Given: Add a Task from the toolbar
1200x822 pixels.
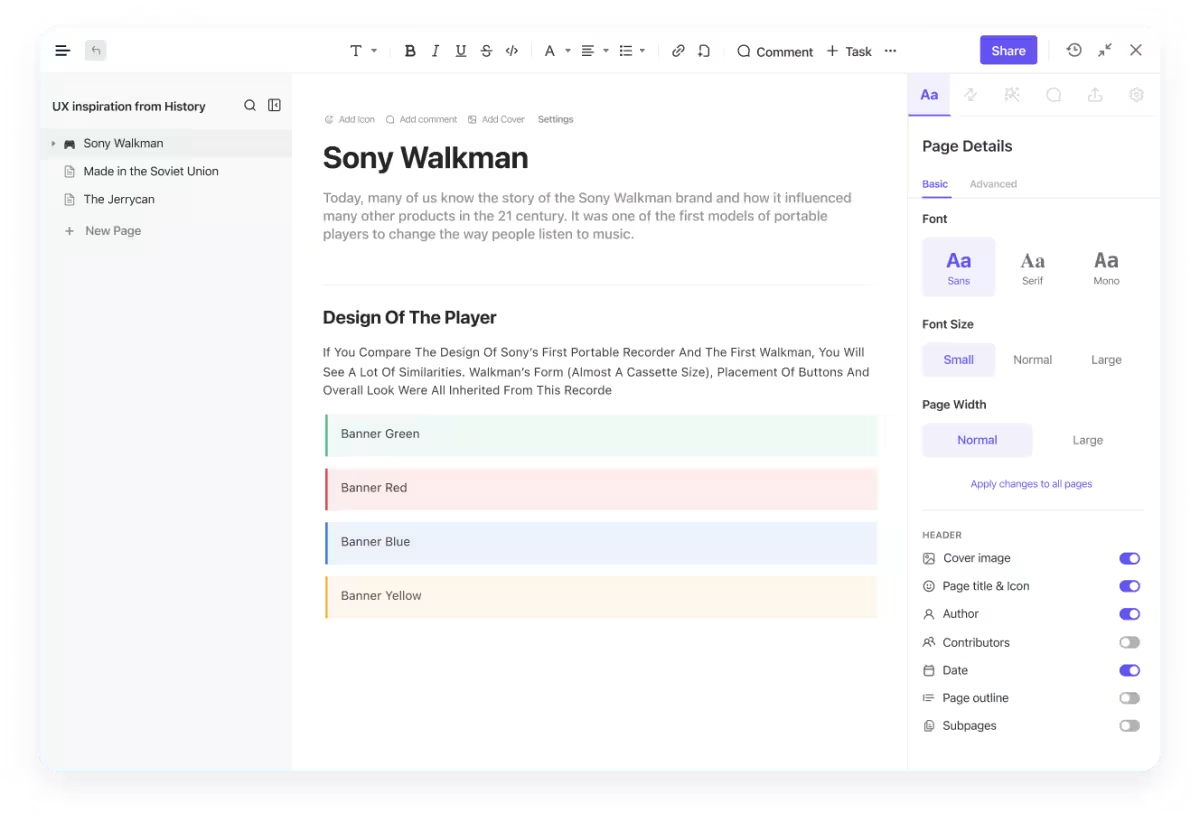Looking at the screenshot, I should [x=849, y=51].
